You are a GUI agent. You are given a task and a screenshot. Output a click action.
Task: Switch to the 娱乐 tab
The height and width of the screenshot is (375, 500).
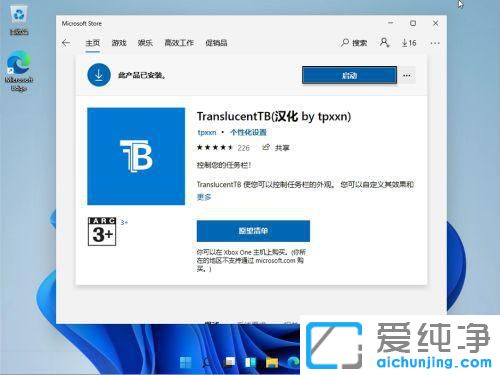145,43
